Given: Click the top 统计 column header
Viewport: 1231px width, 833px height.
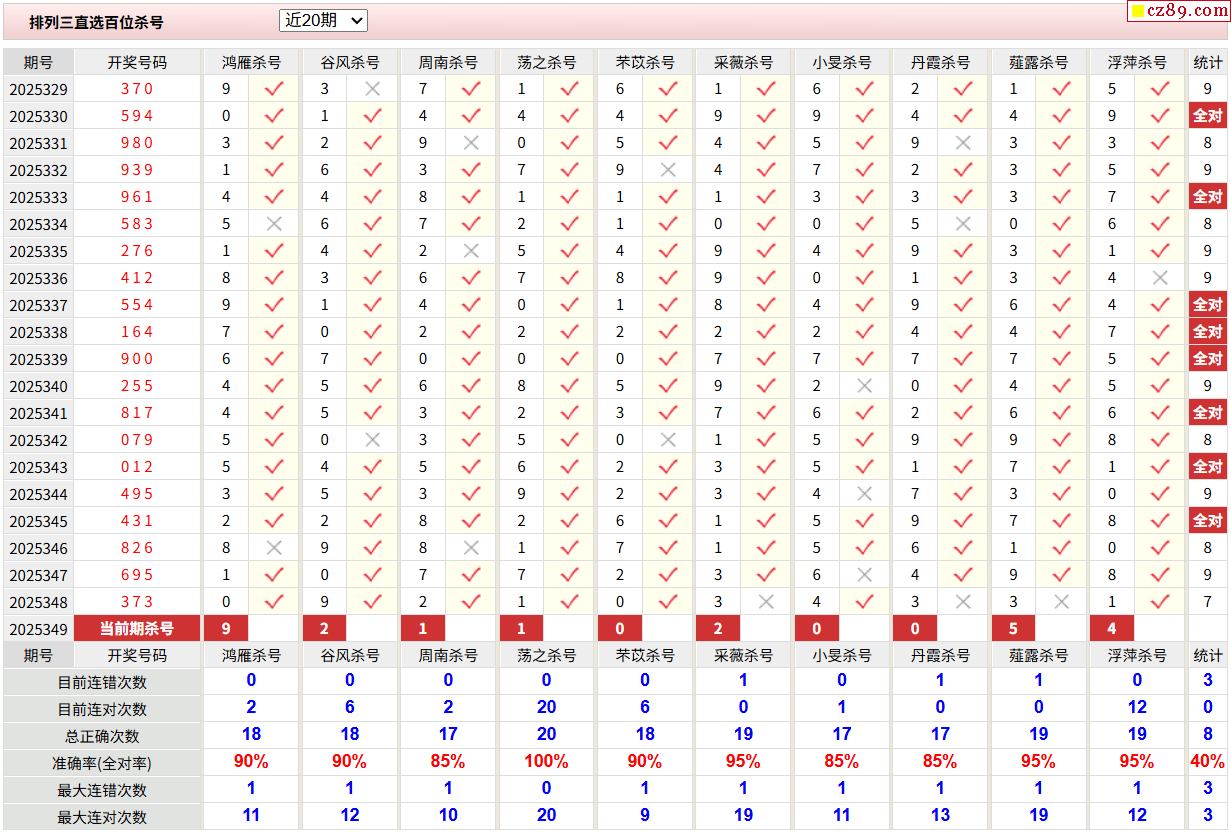Looking at the screenshot, I should point(1207,62).
